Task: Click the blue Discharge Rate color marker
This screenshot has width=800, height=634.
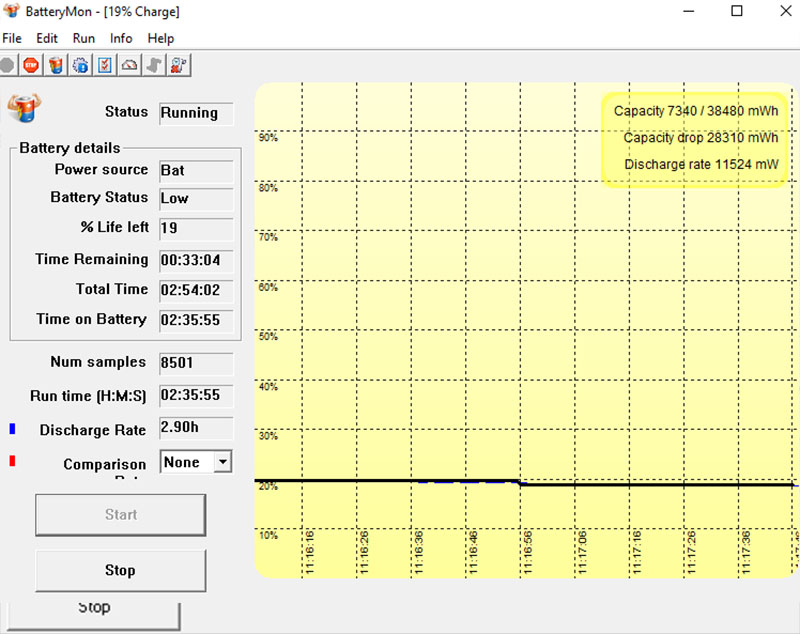Action: (x=12, y=429)
